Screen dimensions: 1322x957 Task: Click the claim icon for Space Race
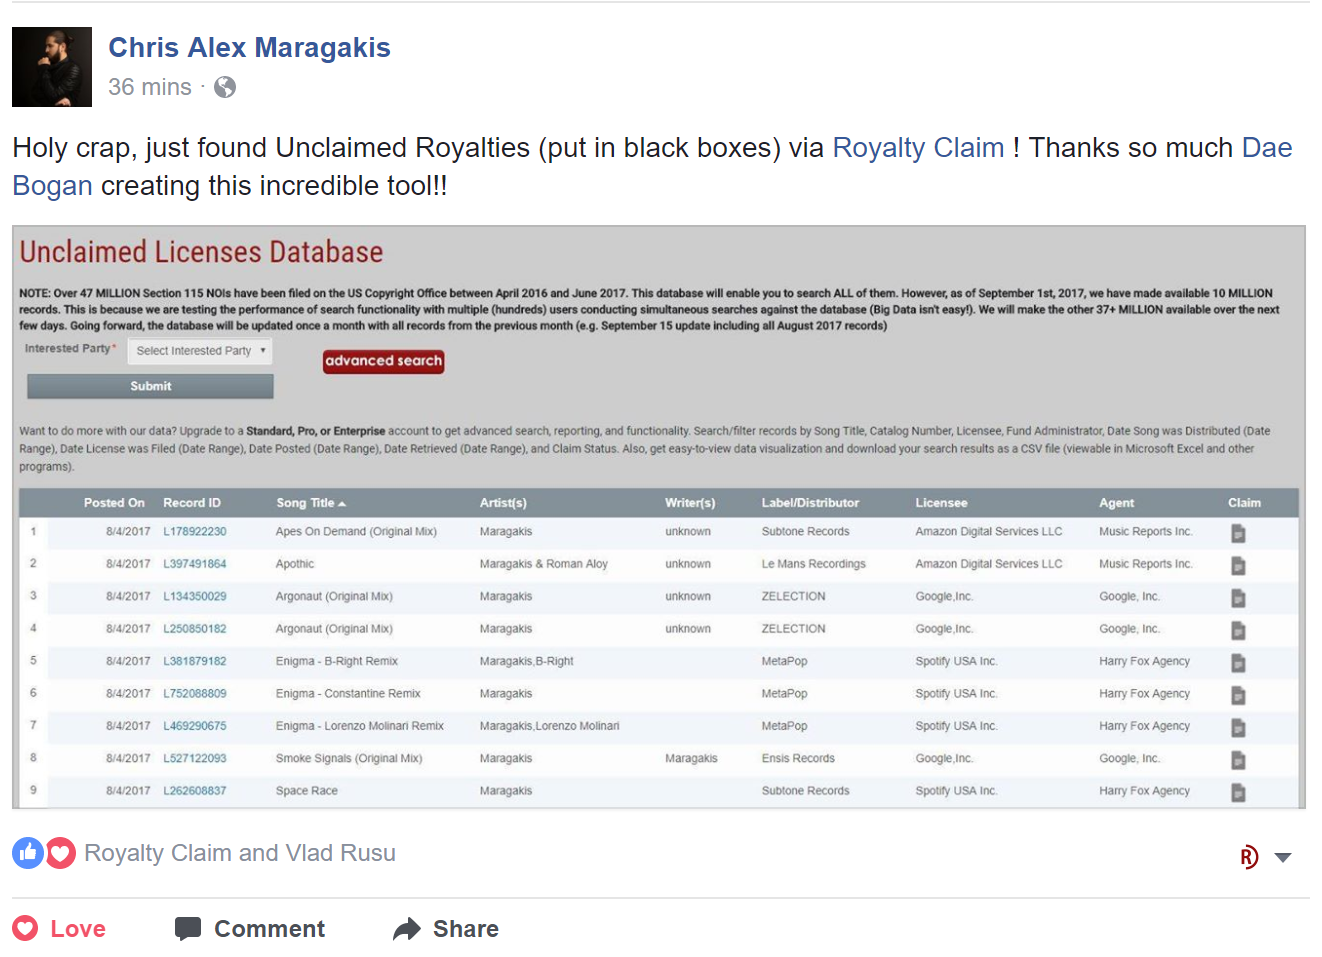point(1238,792)
